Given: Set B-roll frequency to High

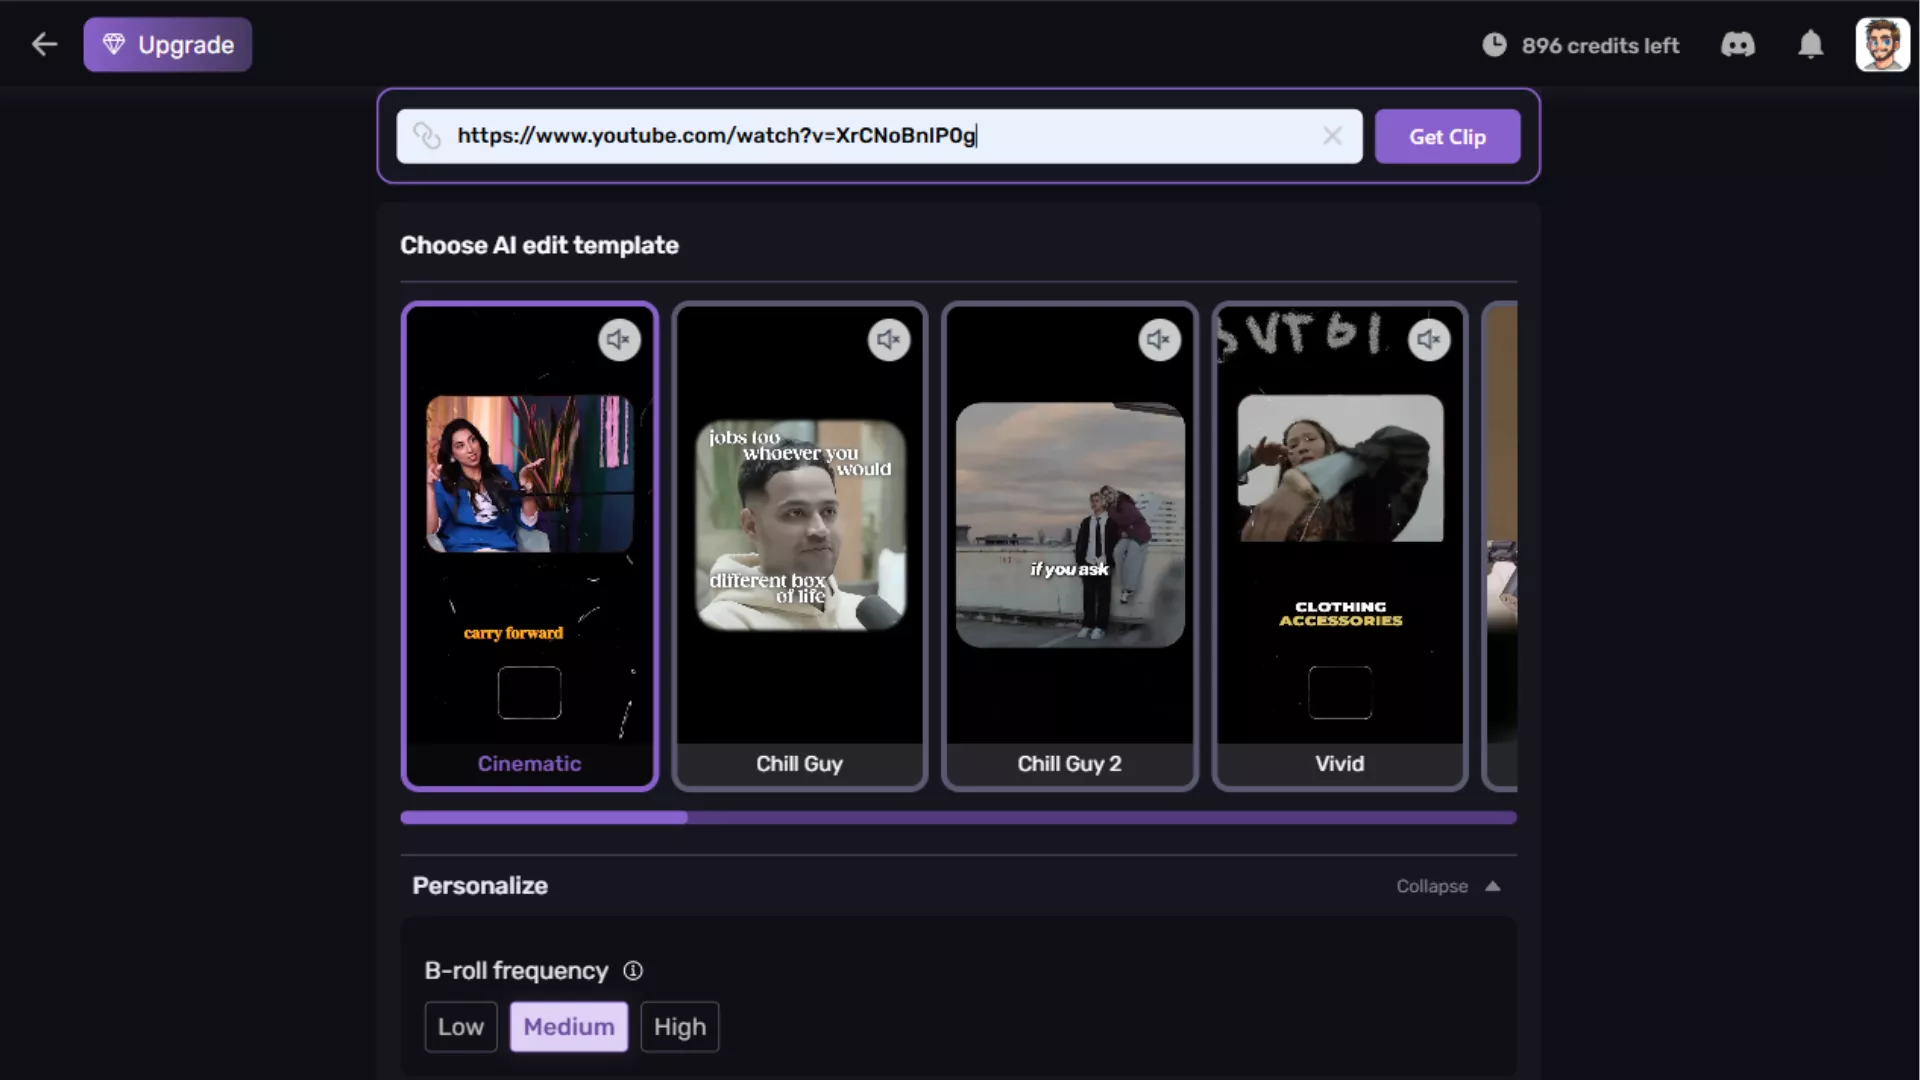Looking at the screenshot, I should [679, 1027].
